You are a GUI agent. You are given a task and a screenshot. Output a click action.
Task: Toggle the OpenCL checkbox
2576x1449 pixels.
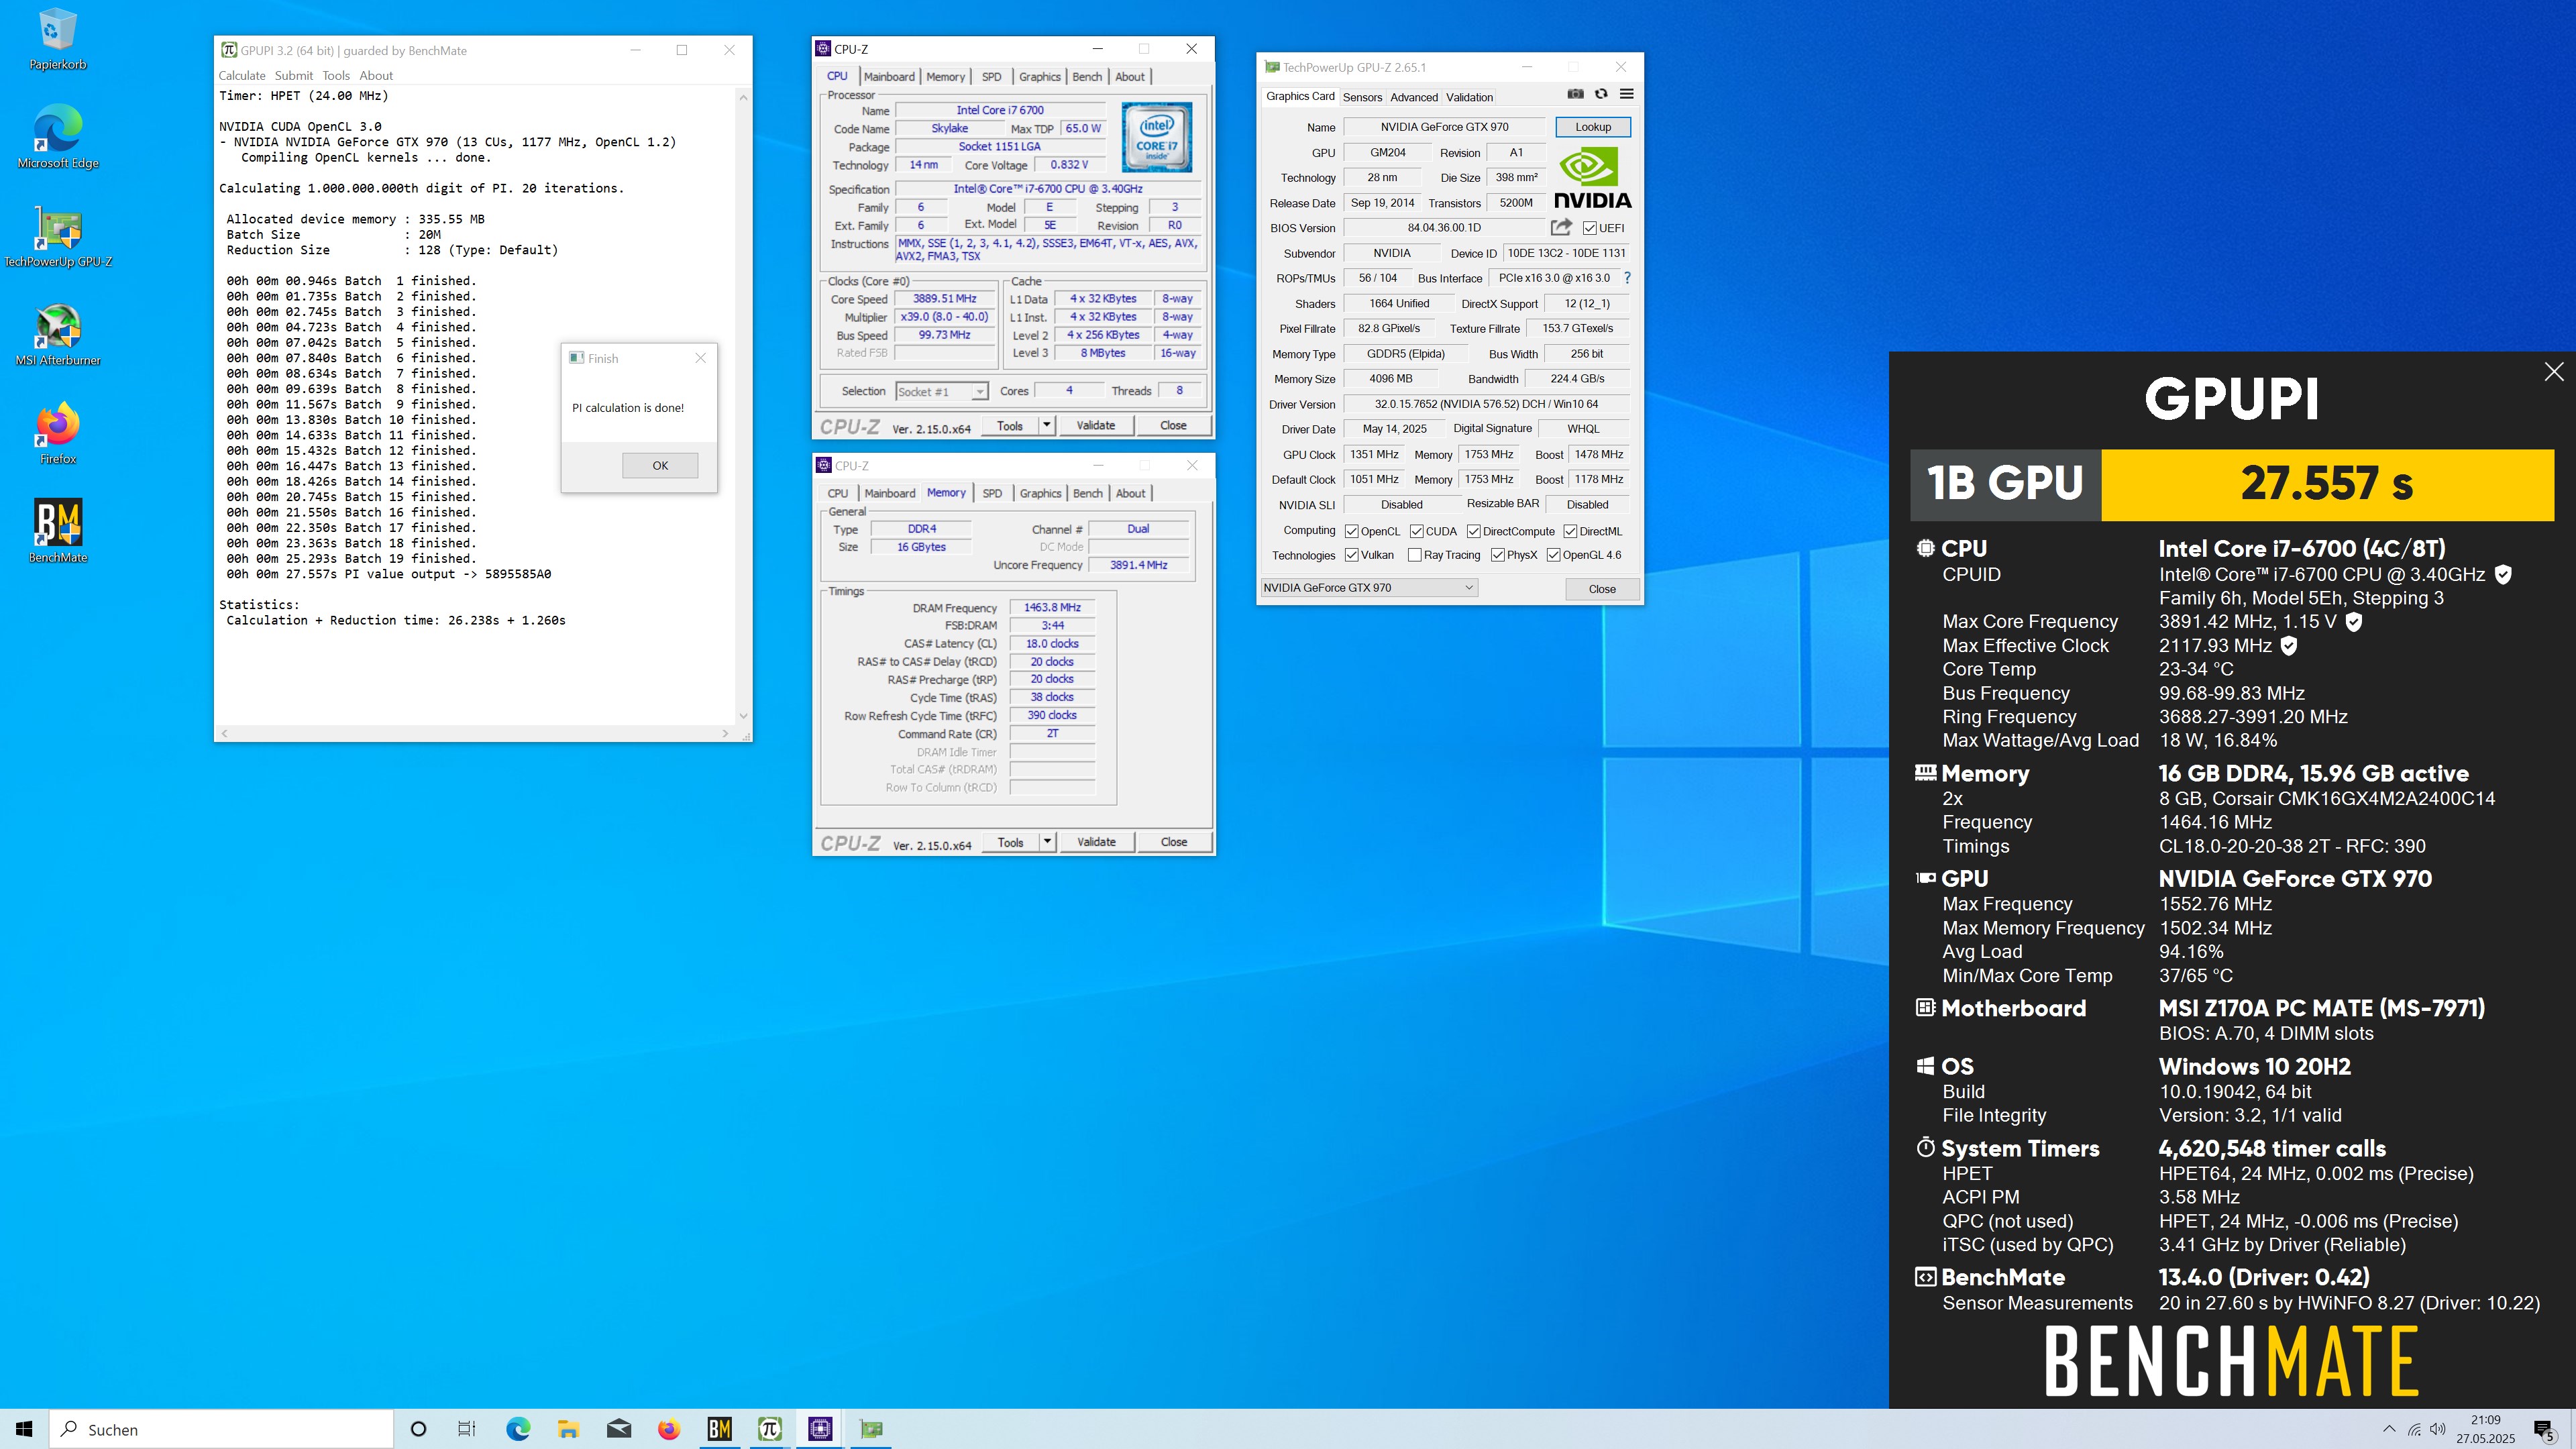pyautogui.click(x=1352, y=531)
